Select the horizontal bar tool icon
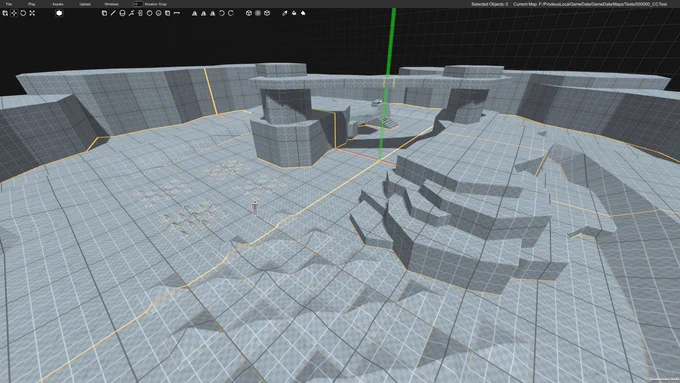 pyautogui.click(x=177, y=13)
